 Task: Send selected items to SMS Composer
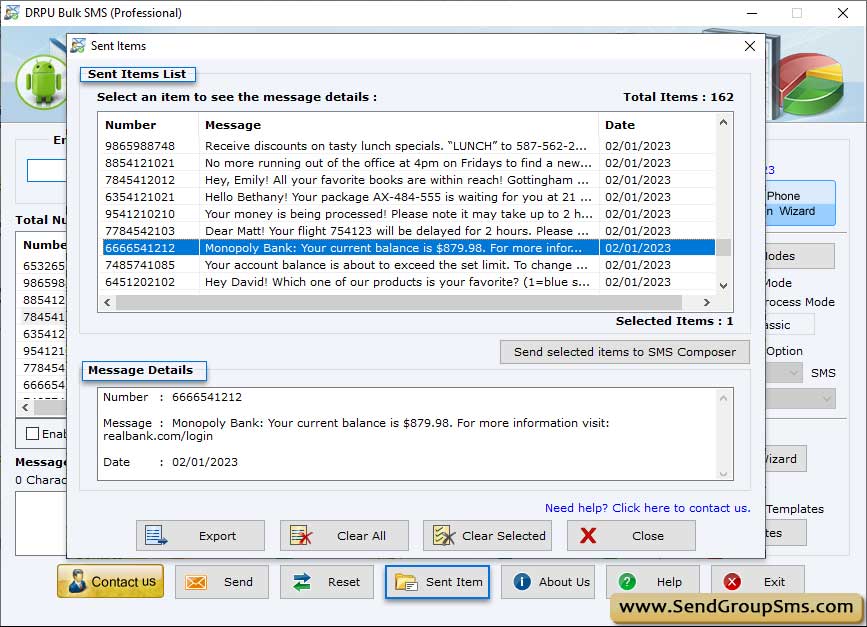625,352
